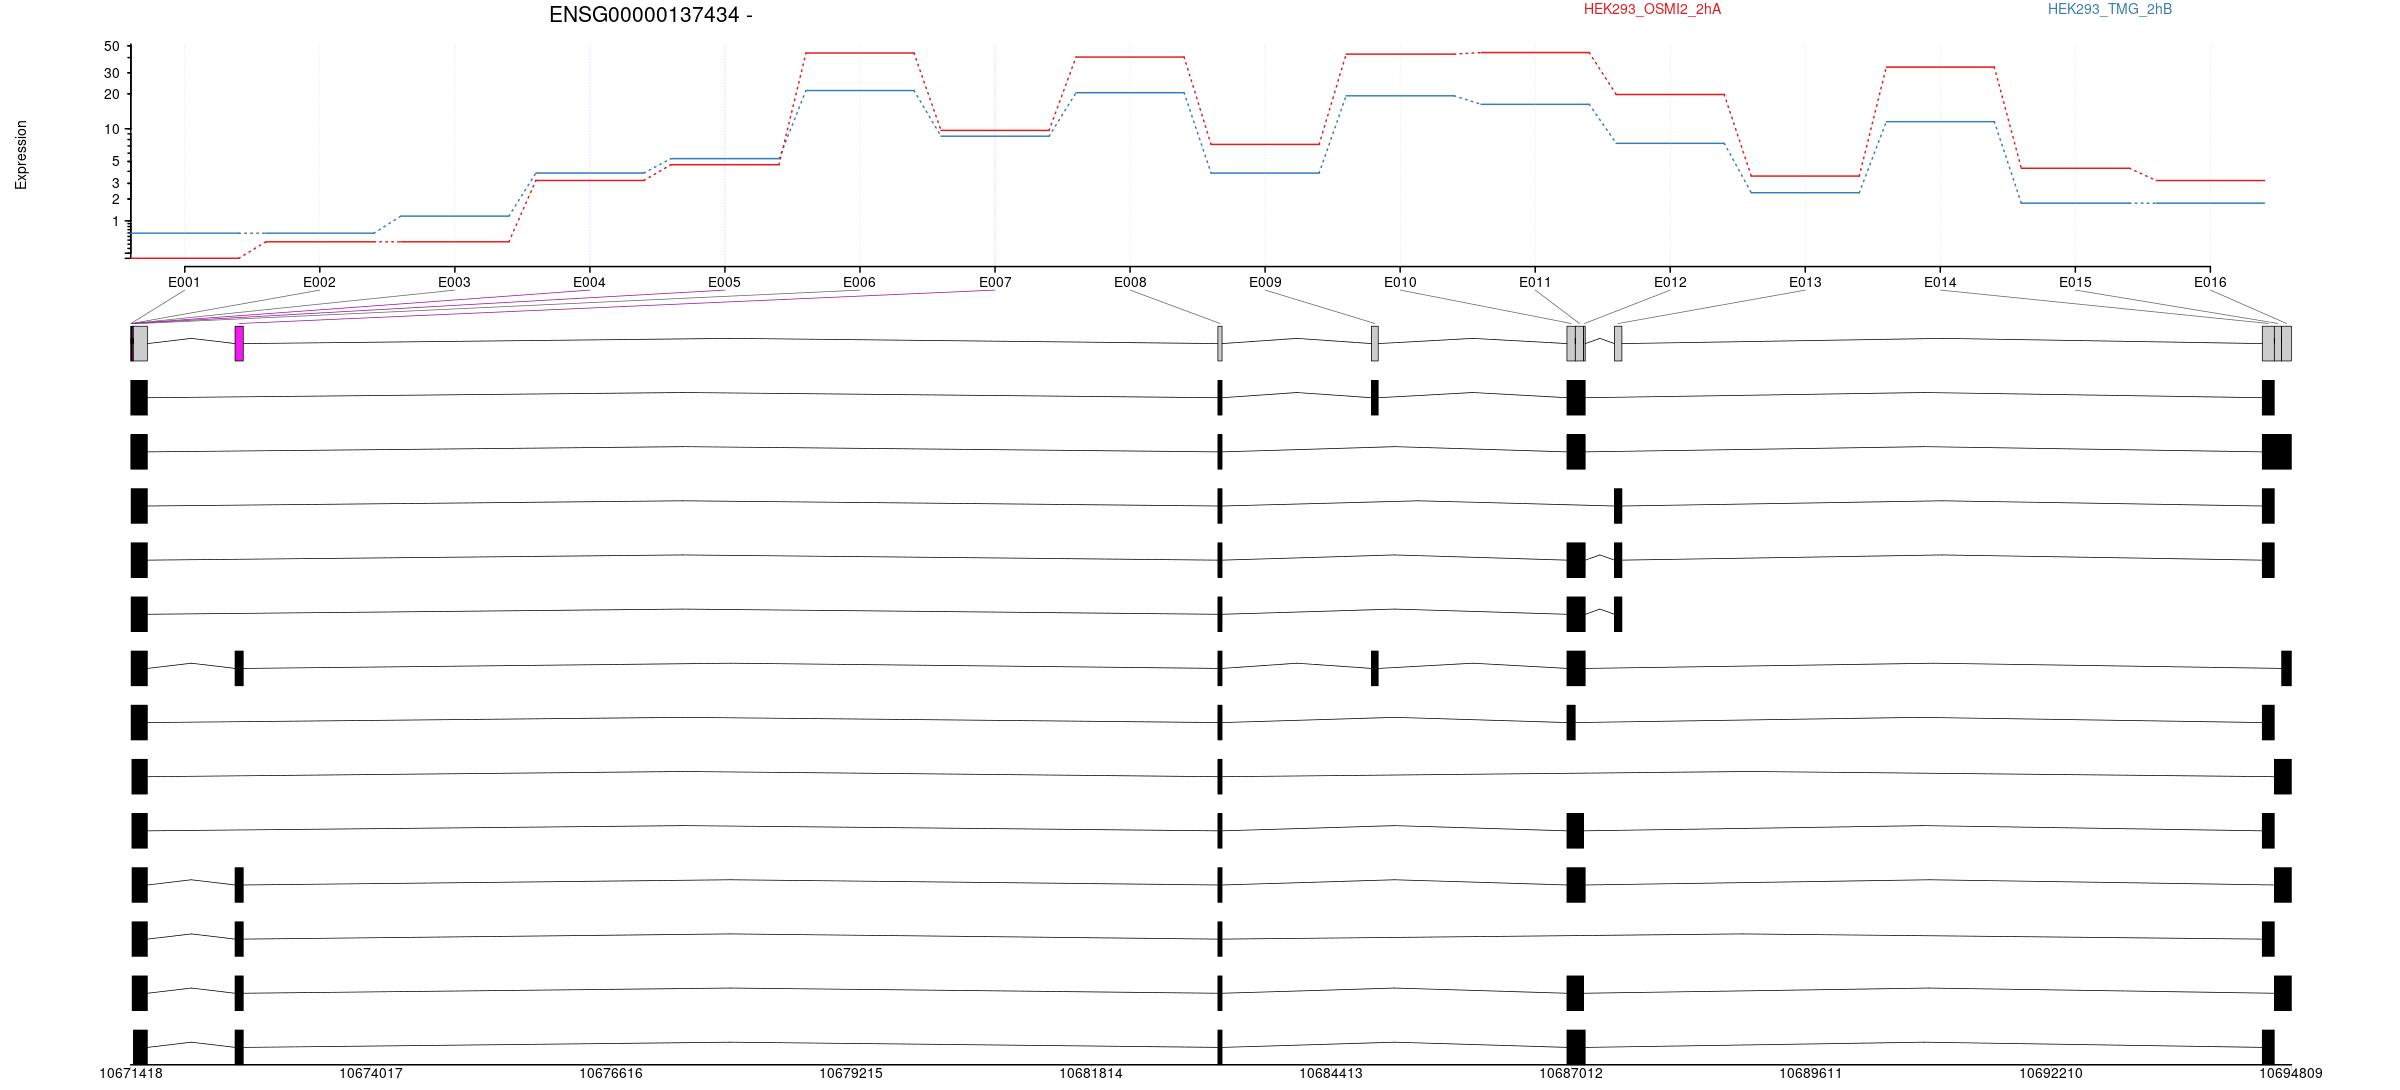Click genomic coordinate 10684413
The image size is (2400, 1090).
[1331, 1073]
